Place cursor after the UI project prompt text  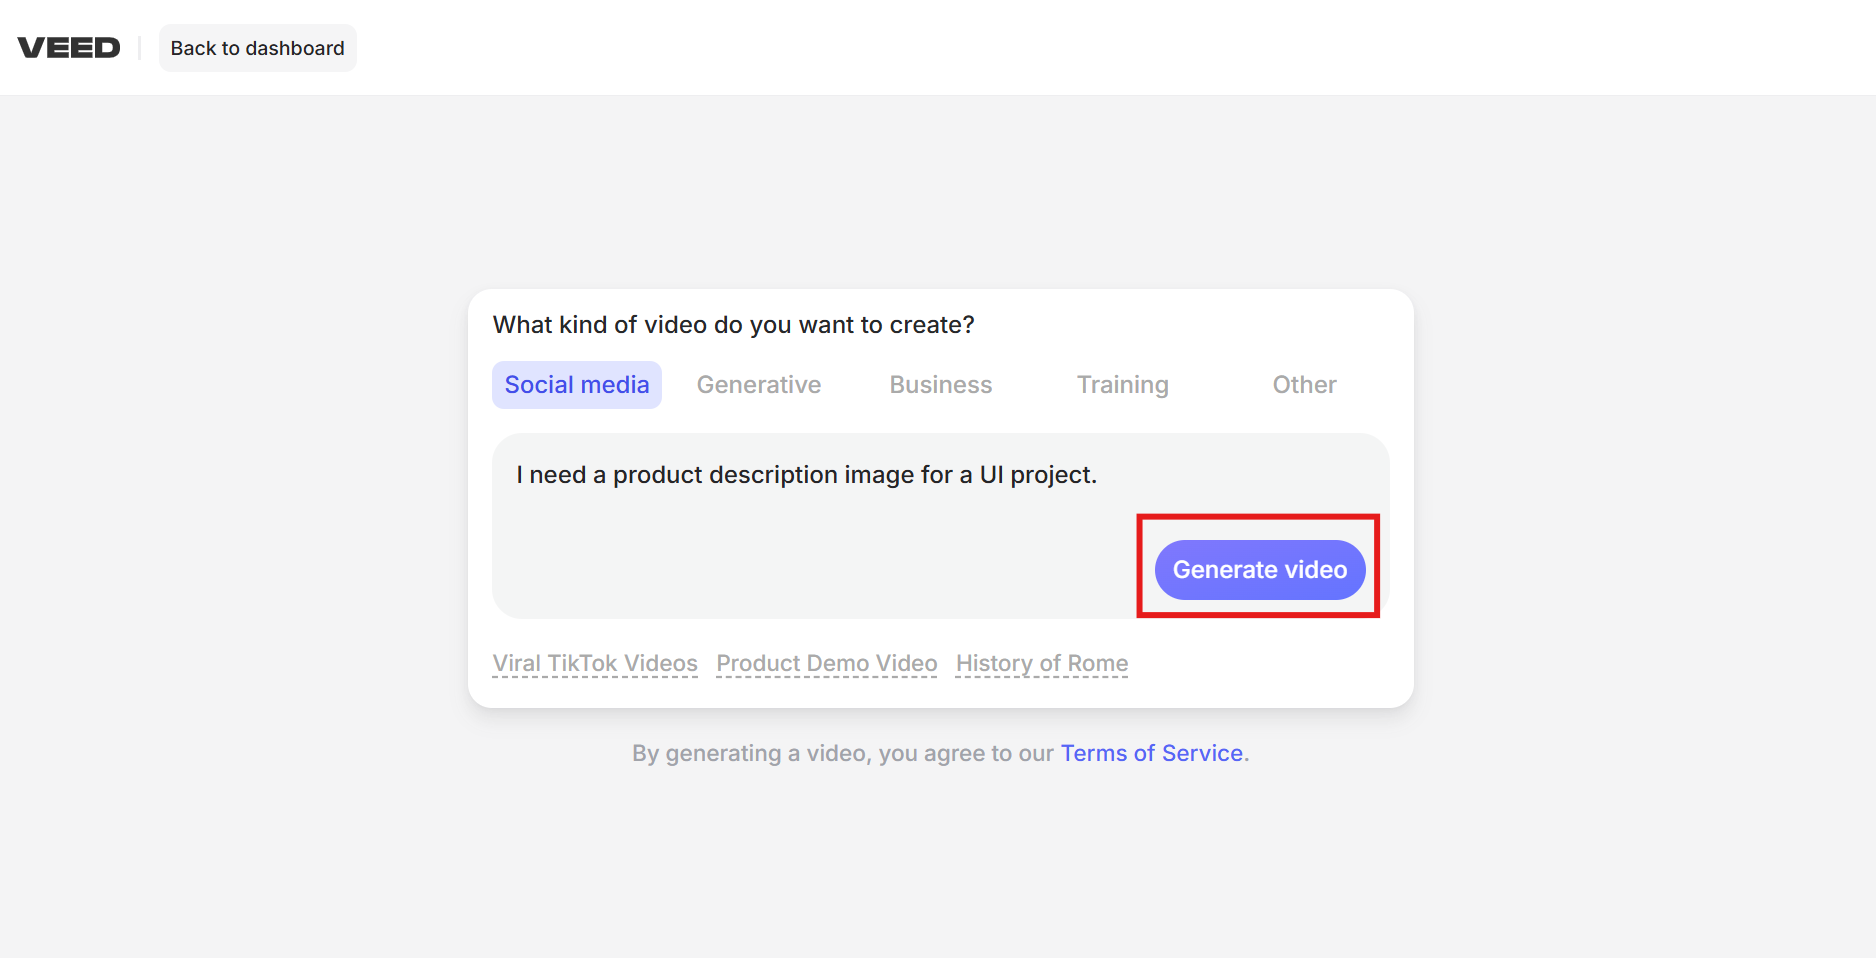(1097, 474)
